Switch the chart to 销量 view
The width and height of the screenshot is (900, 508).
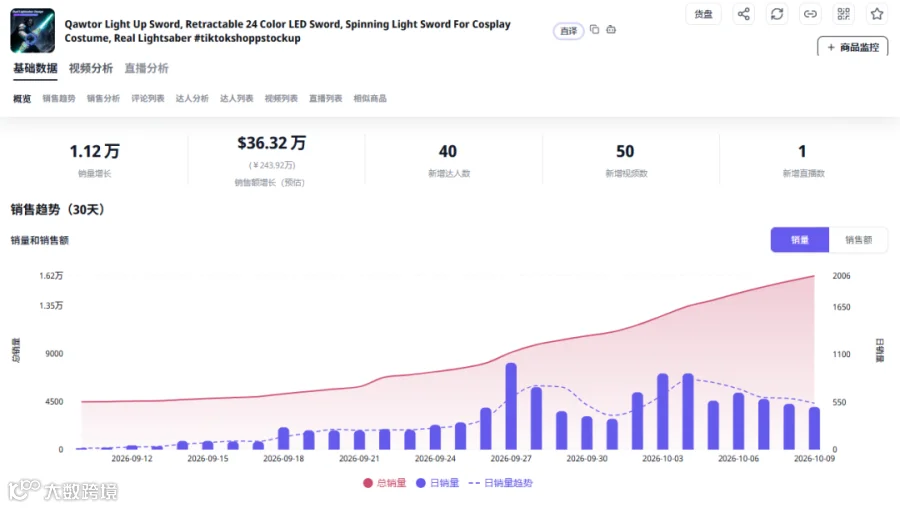point(800,240)
